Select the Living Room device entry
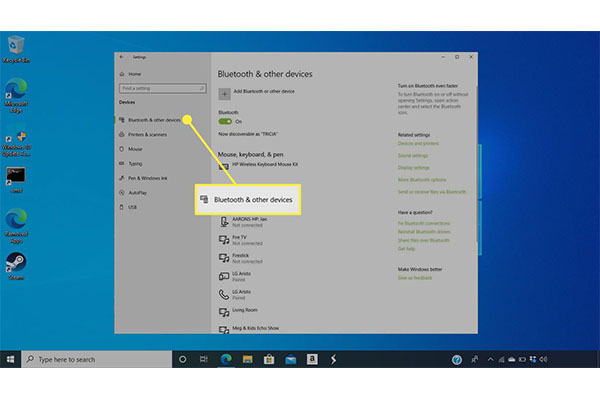600x400 pixels. [238, 312]
